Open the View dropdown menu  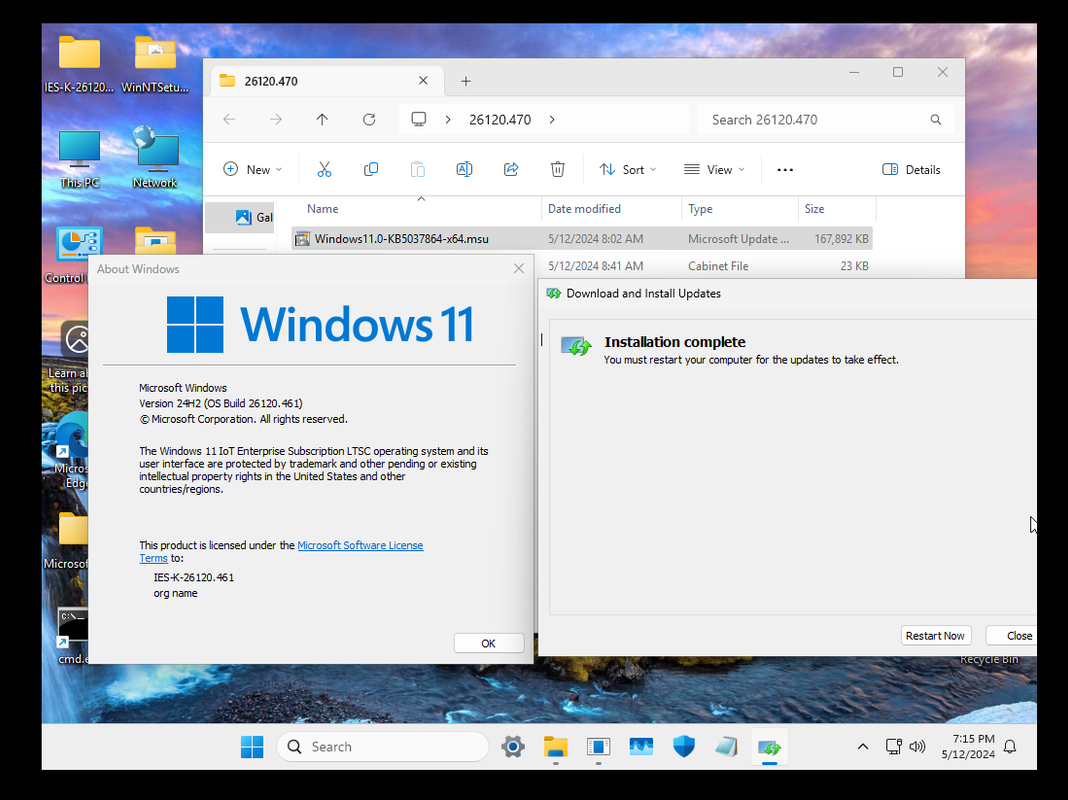pos(714,170)
